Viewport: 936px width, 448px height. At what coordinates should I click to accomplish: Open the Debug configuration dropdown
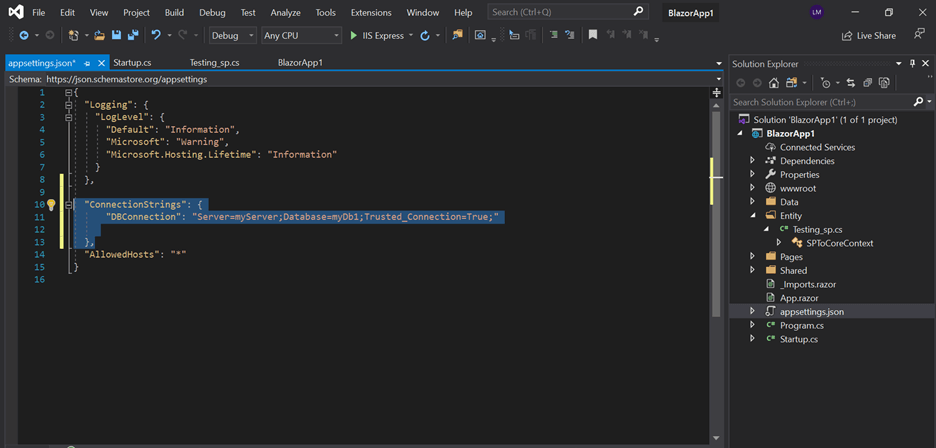(x=232, y=35)
